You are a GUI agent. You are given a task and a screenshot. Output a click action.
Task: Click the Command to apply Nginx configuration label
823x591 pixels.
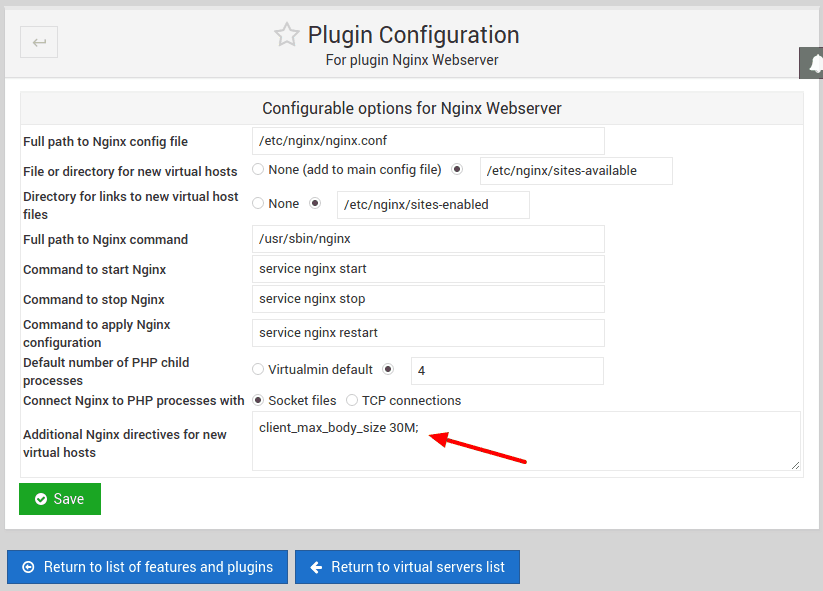click(97, 333)
